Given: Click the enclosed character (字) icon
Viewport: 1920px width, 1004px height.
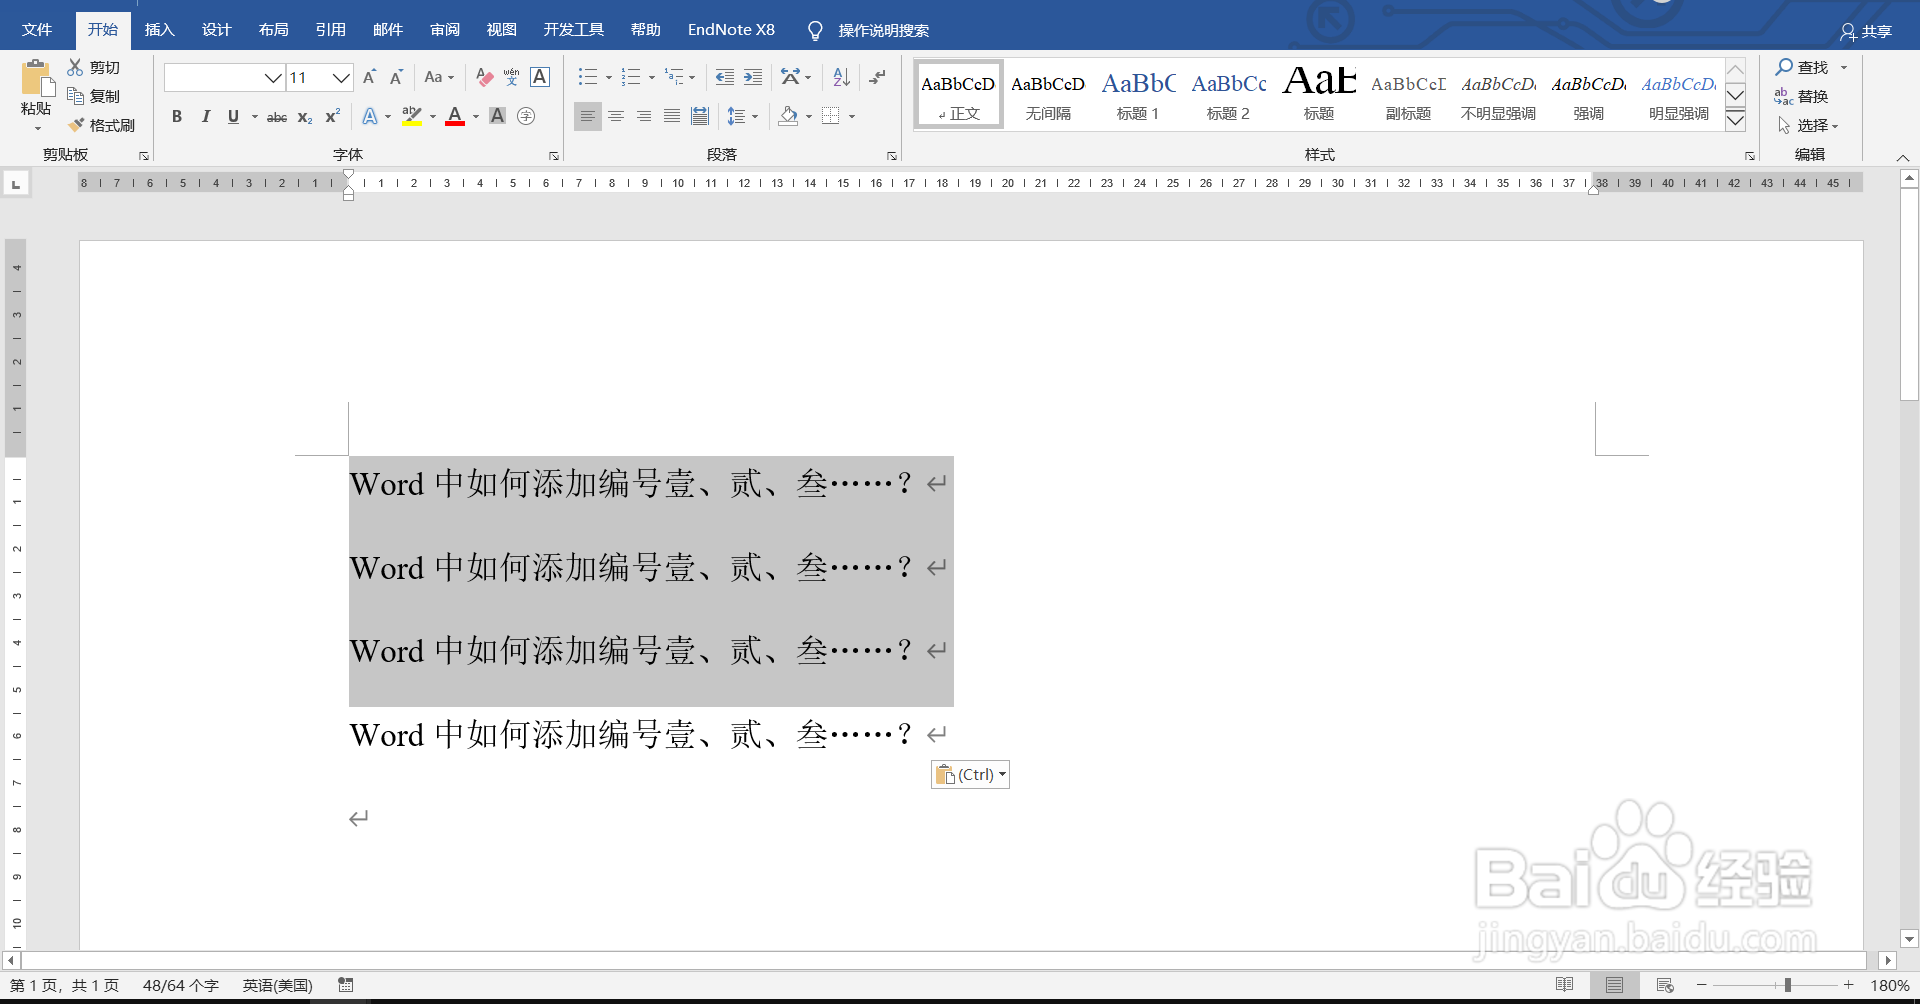Looking at the screenshot, I should click(526, 116).
